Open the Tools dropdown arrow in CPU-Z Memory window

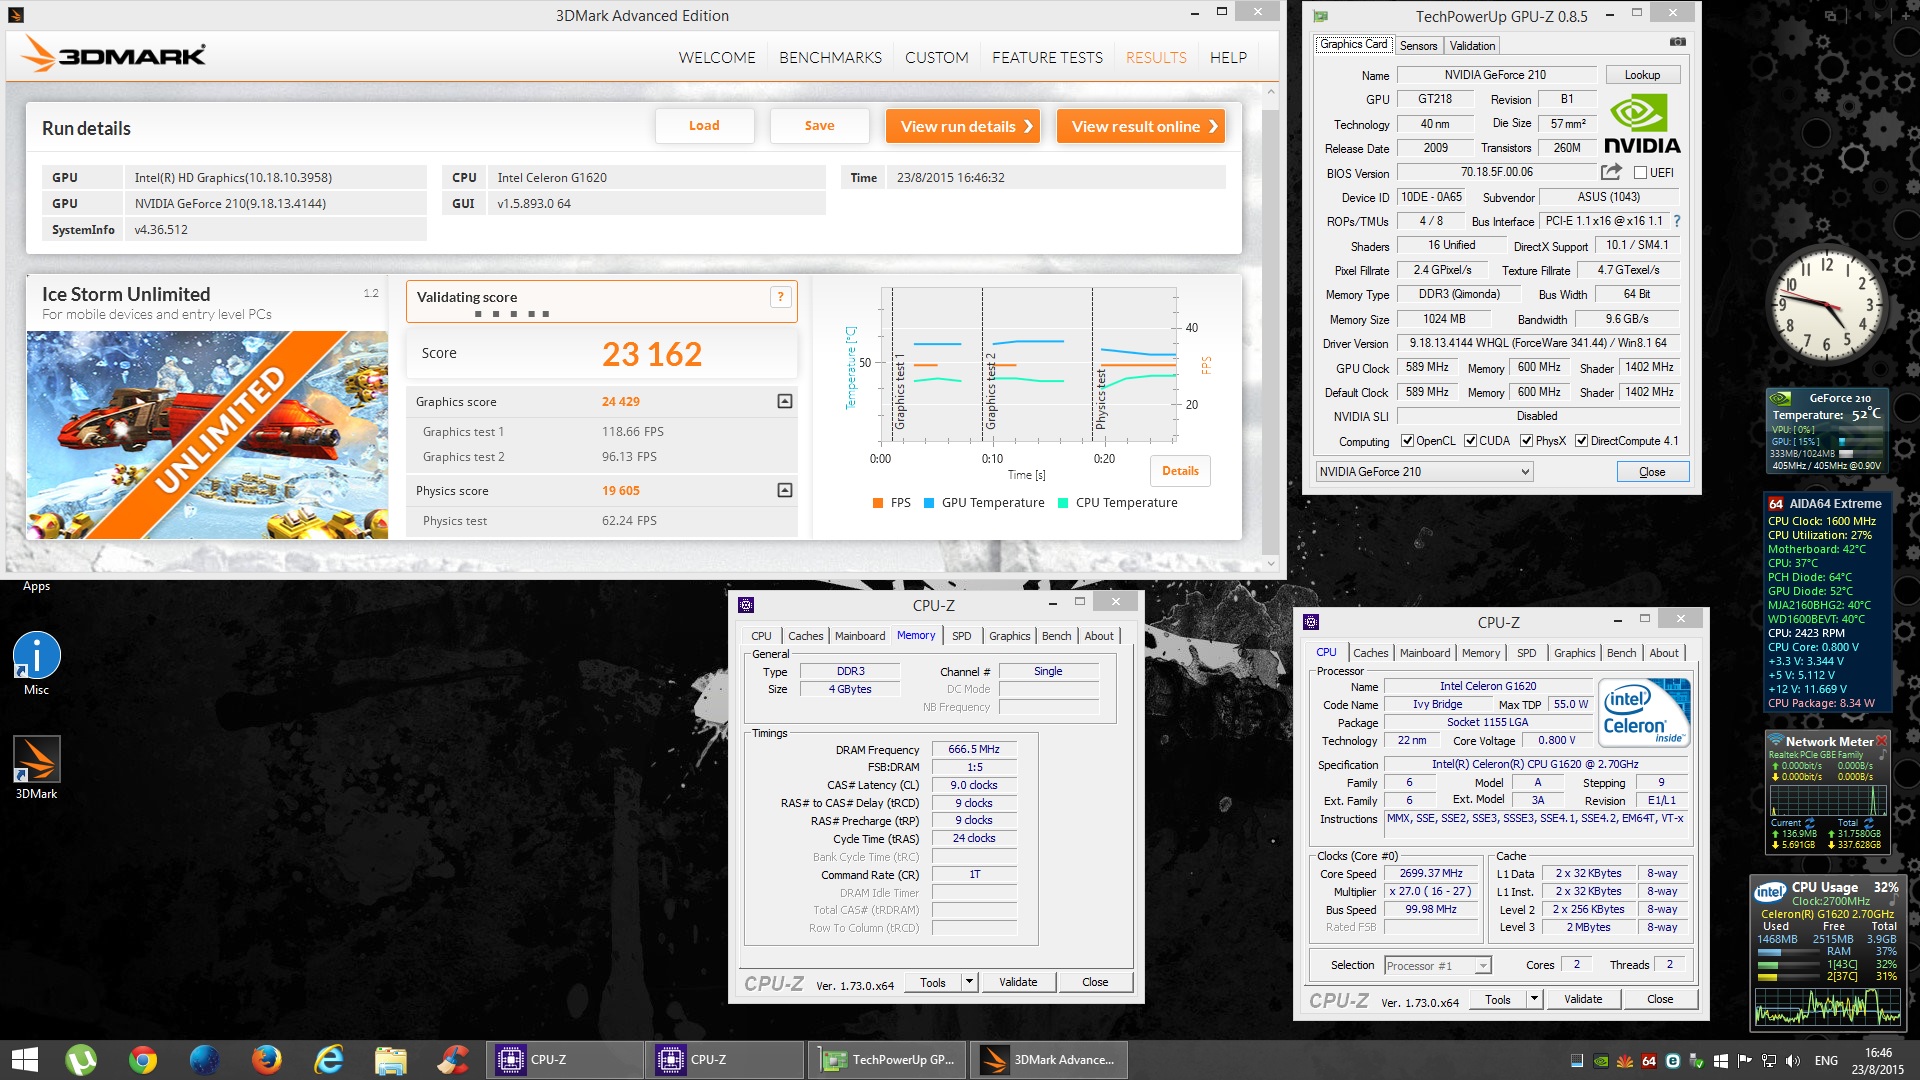tap(969, 982)
